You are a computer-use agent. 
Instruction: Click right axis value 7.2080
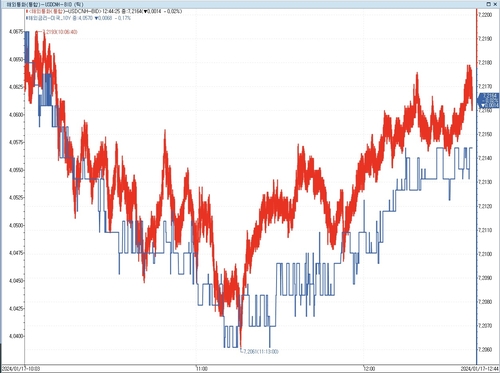tap(485, 302)
